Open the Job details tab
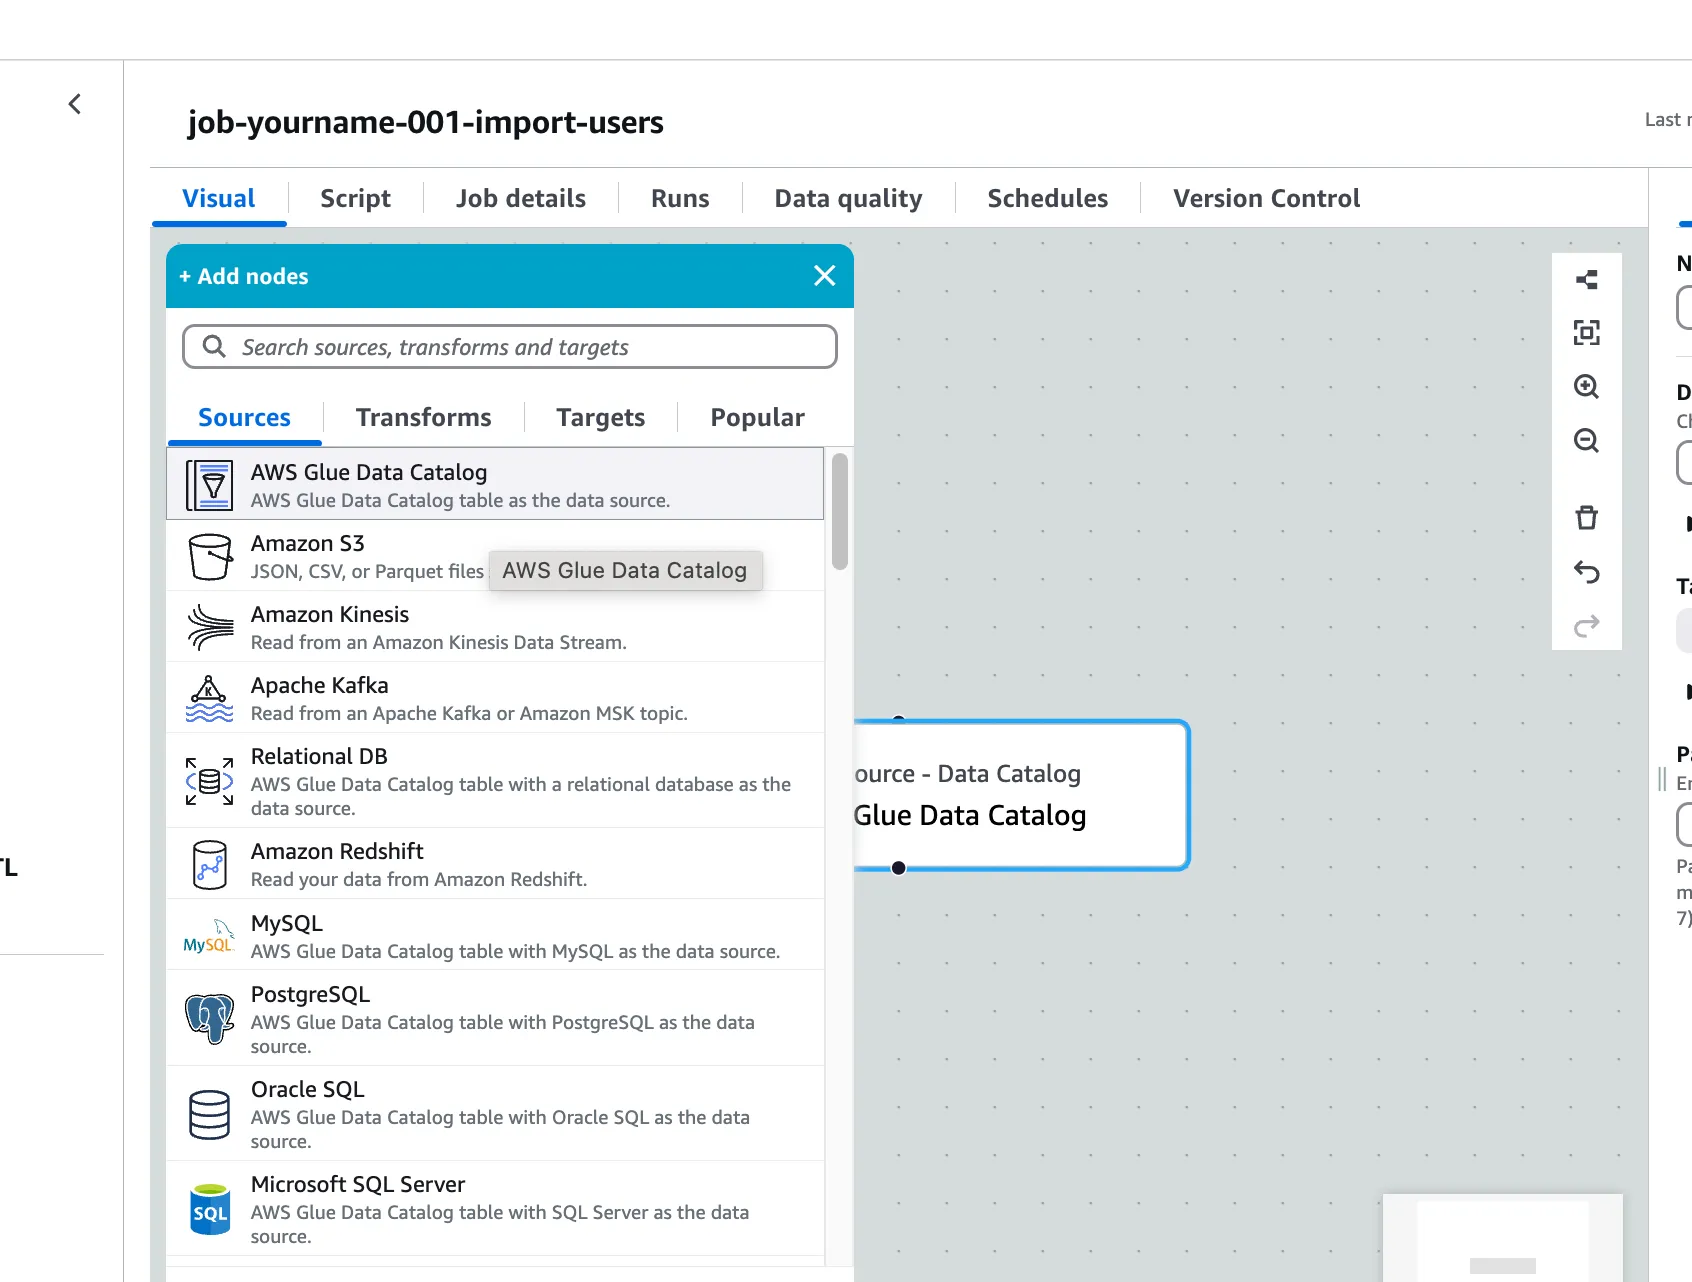The width and height of the screenshot is (1692, 1282). [520, 198]
